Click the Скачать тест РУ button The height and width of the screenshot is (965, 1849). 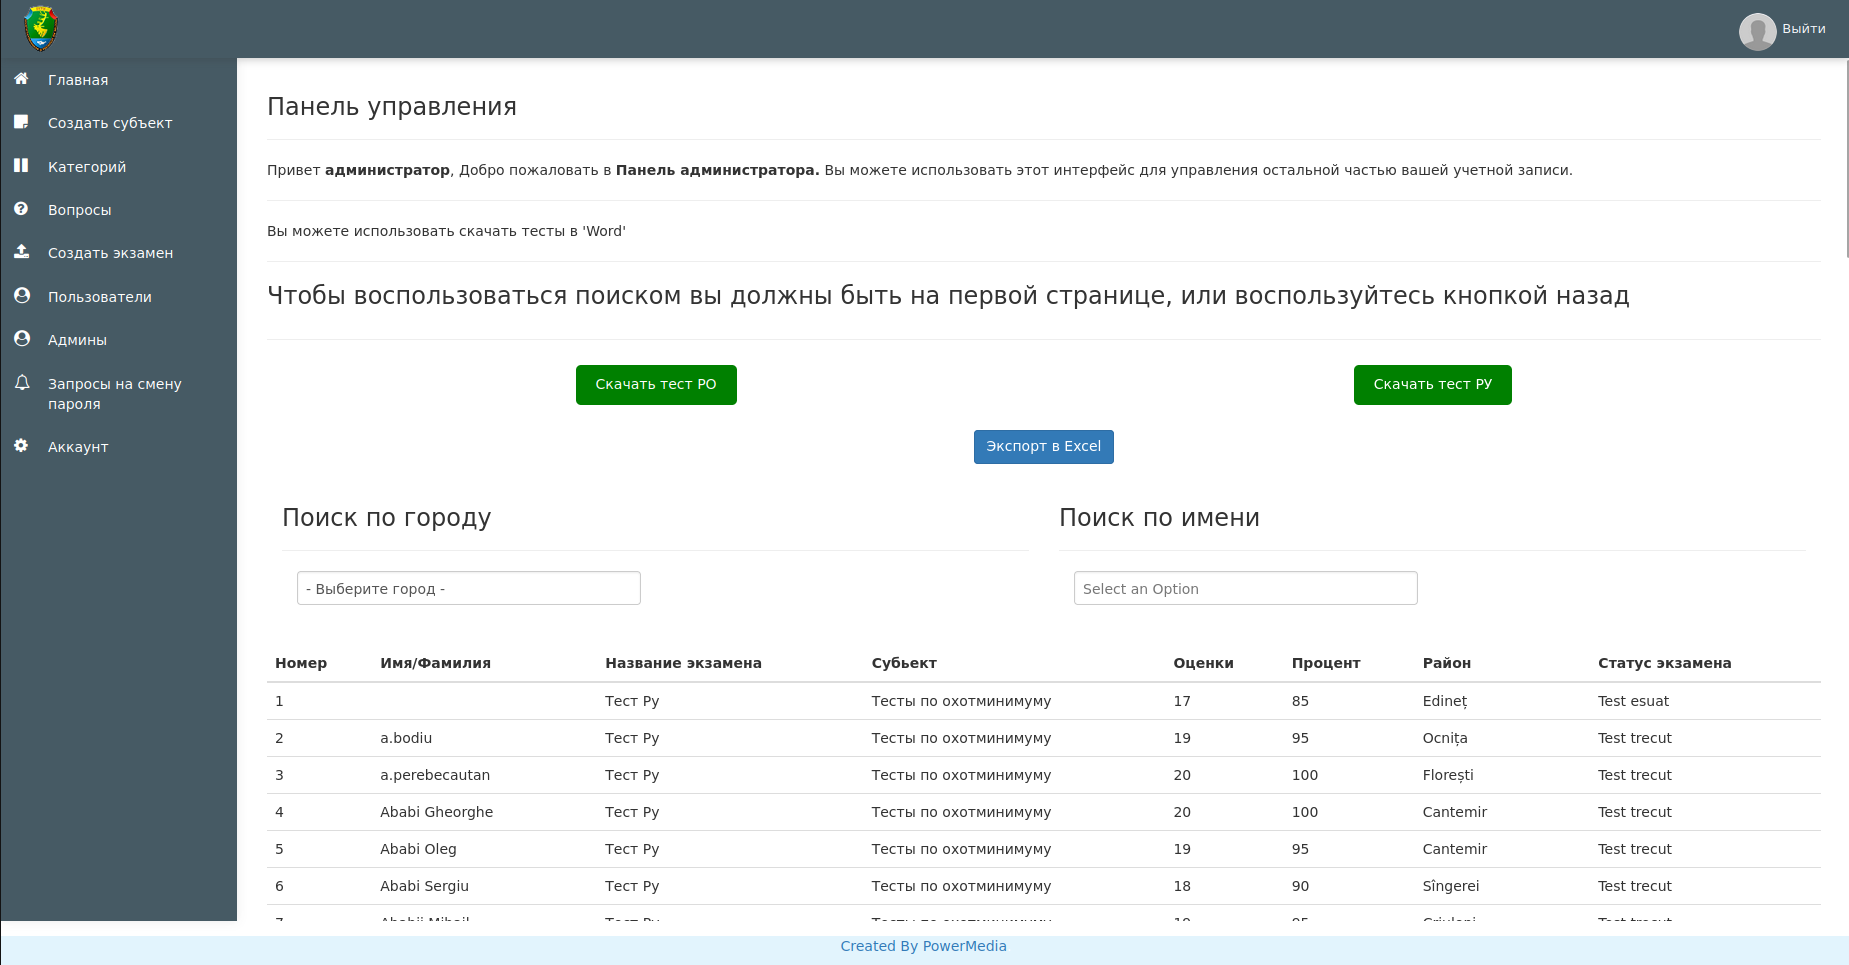tap(1432, 384)
